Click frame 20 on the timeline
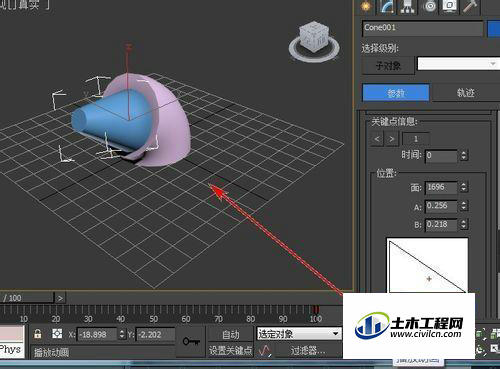 56,319
